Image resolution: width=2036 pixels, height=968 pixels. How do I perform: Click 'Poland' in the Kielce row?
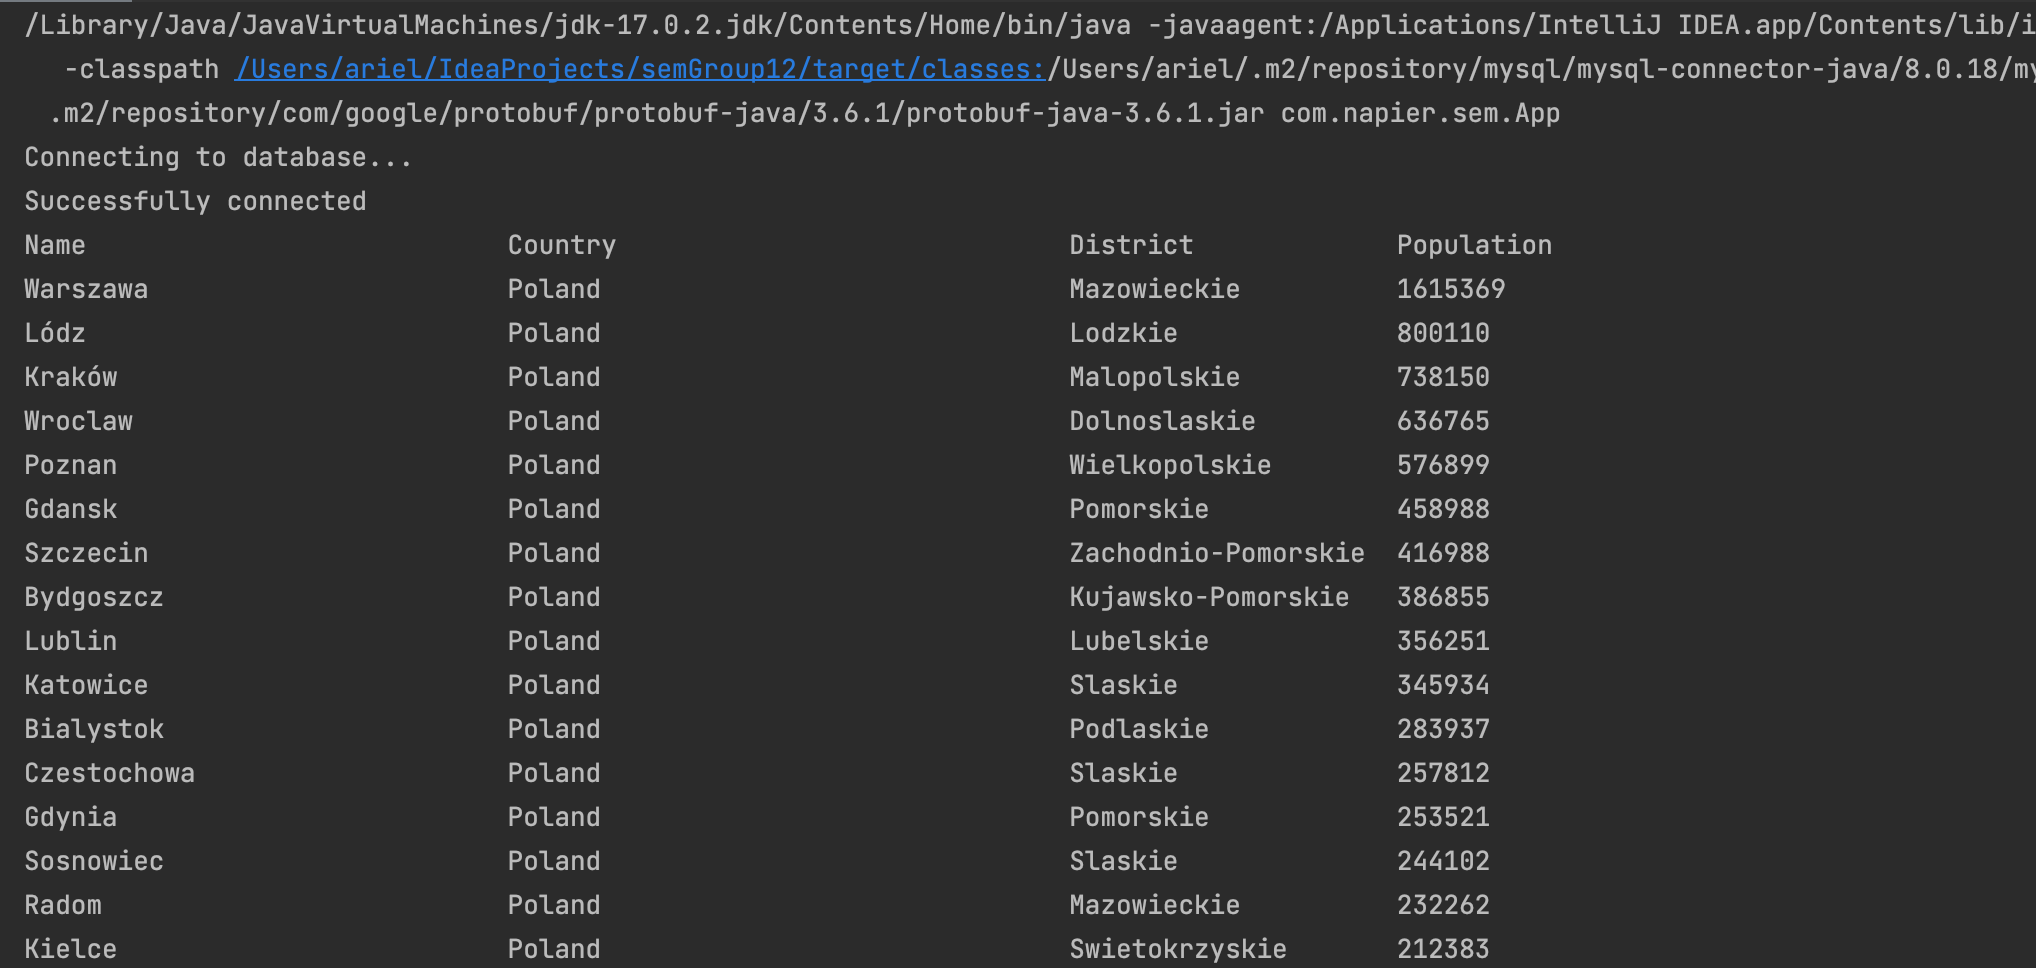554,949
